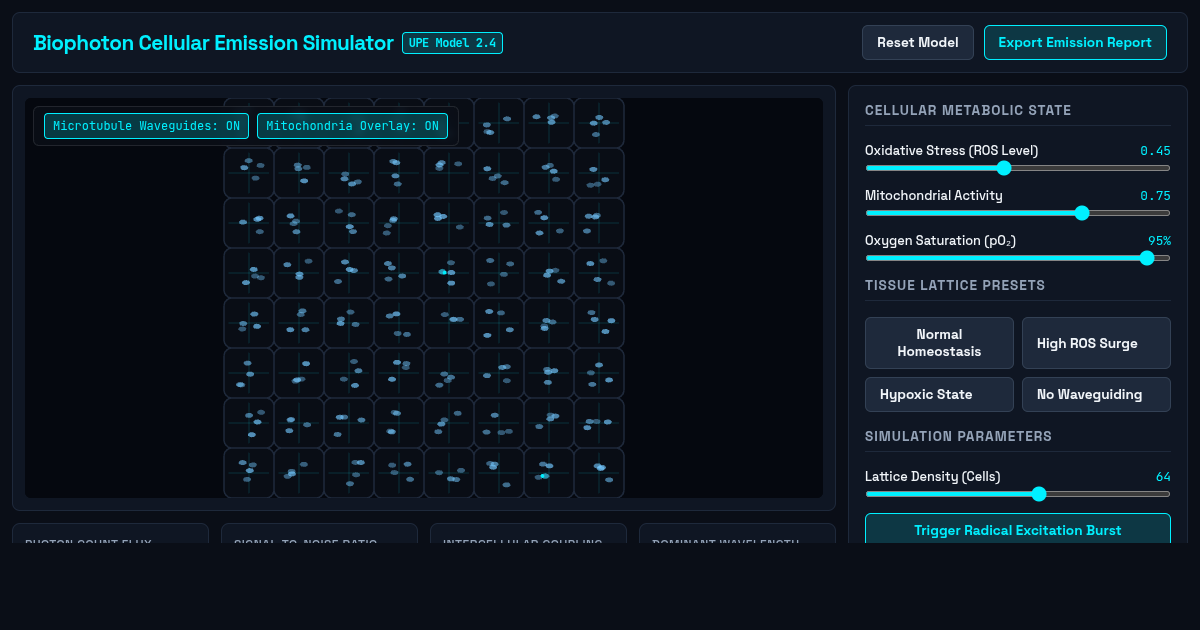
Task: Click the Tissue Lattice Presets heading
Action: pos(955,285)
